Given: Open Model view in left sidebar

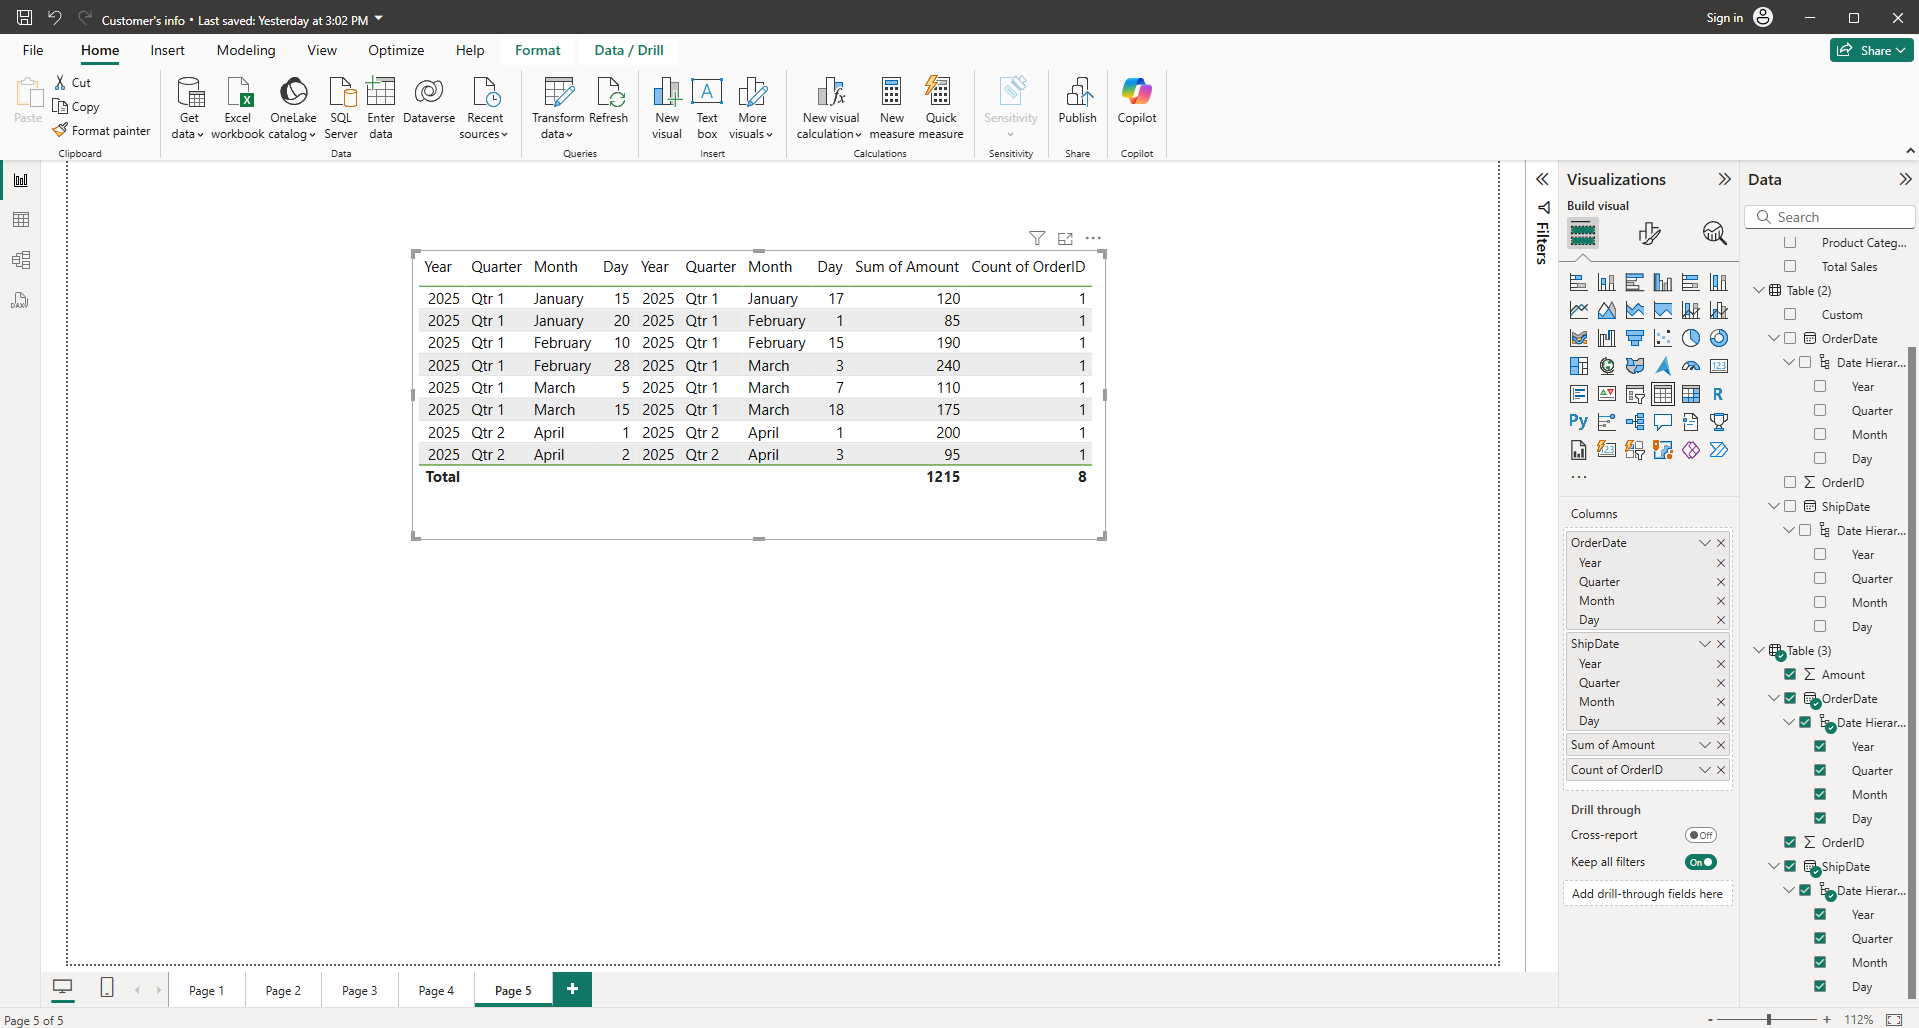Looking at the screenshot, I should [21, 260].
